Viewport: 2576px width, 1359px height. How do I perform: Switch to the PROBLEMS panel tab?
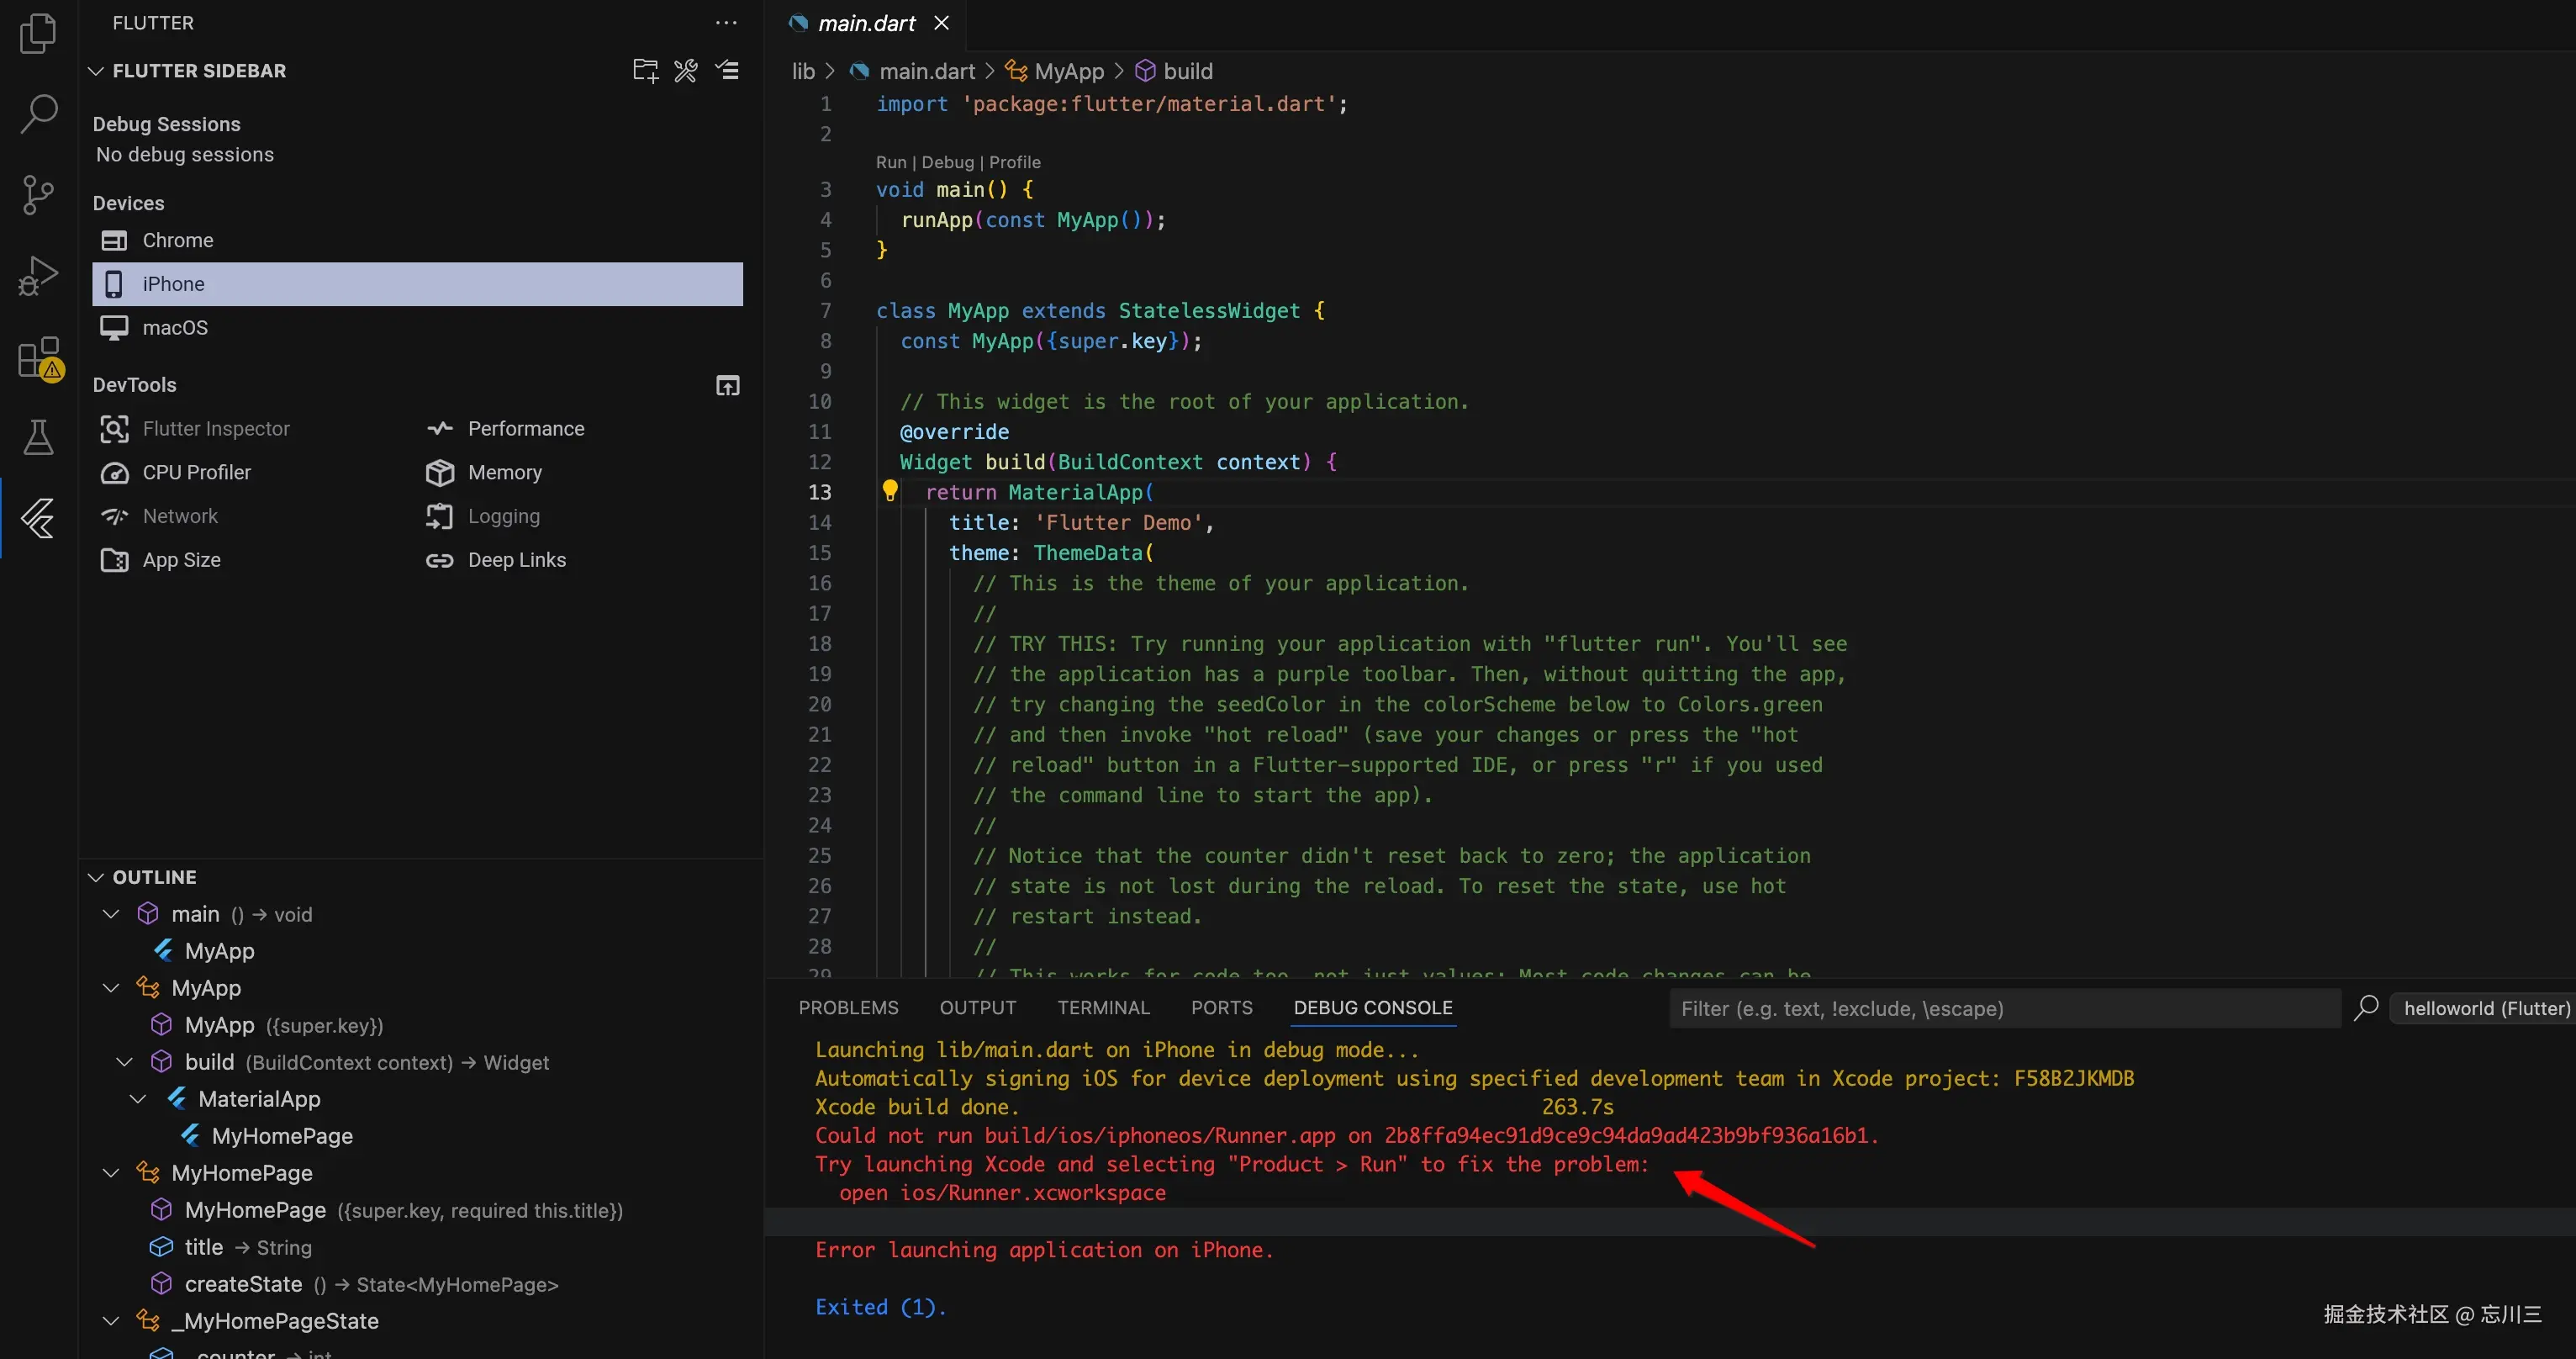pos(848,1008)
